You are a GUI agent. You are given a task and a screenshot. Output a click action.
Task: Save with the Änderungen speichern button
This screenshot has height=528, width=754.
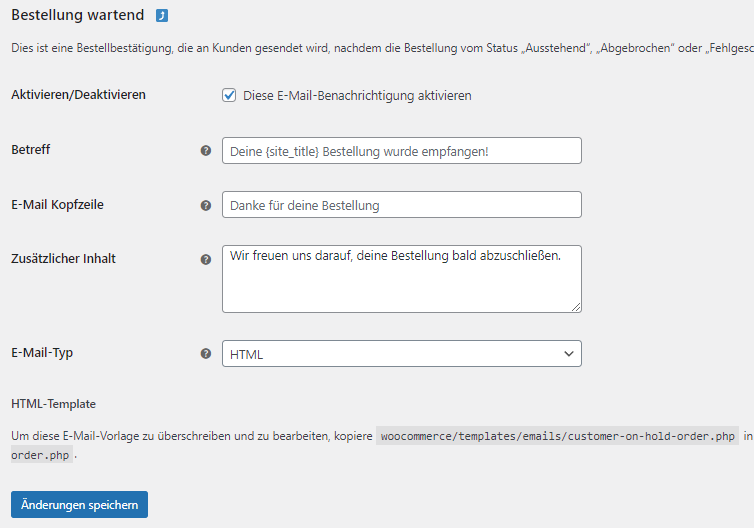point(79,504)
